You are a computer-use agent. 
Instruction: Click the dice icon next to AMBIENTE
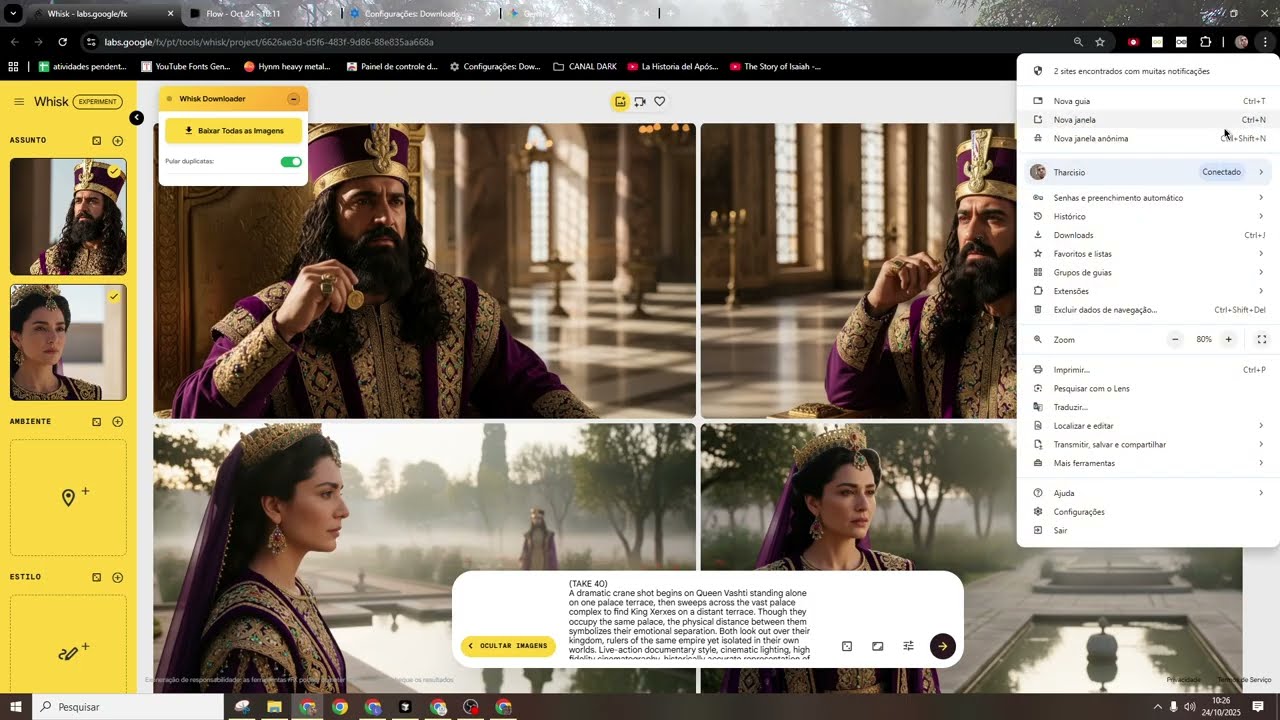coord(97,421)
